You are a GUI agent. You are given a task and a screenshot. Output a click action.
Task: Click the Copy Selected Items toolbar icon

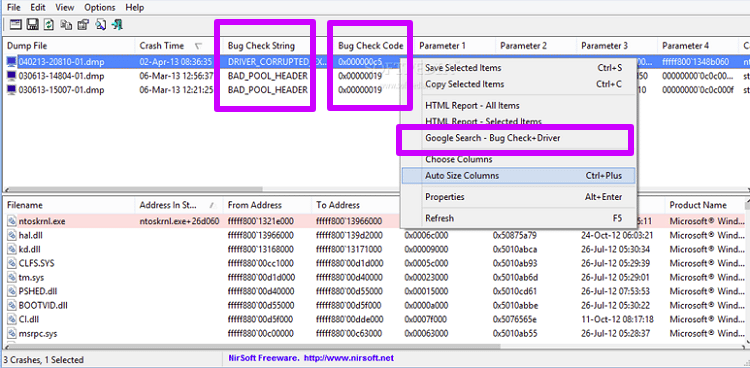(x=66, y=24)
